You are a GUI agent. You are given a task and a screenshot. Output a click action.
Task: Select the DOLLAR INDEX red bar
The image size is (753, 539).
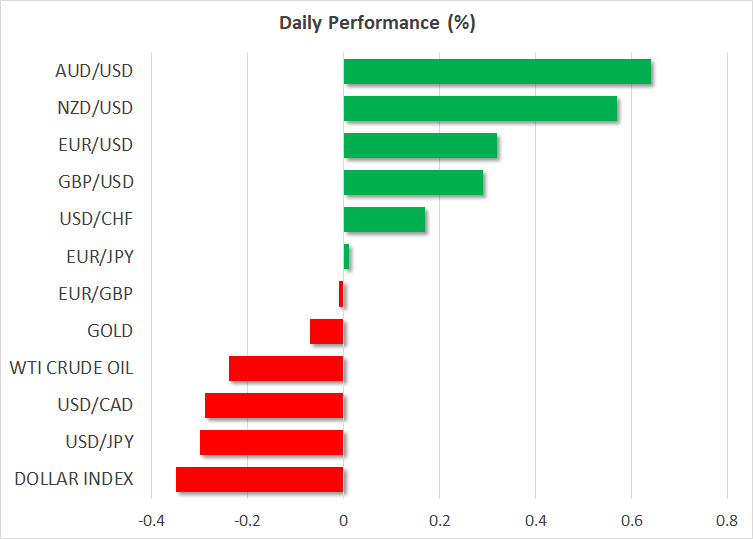point(260,479)
